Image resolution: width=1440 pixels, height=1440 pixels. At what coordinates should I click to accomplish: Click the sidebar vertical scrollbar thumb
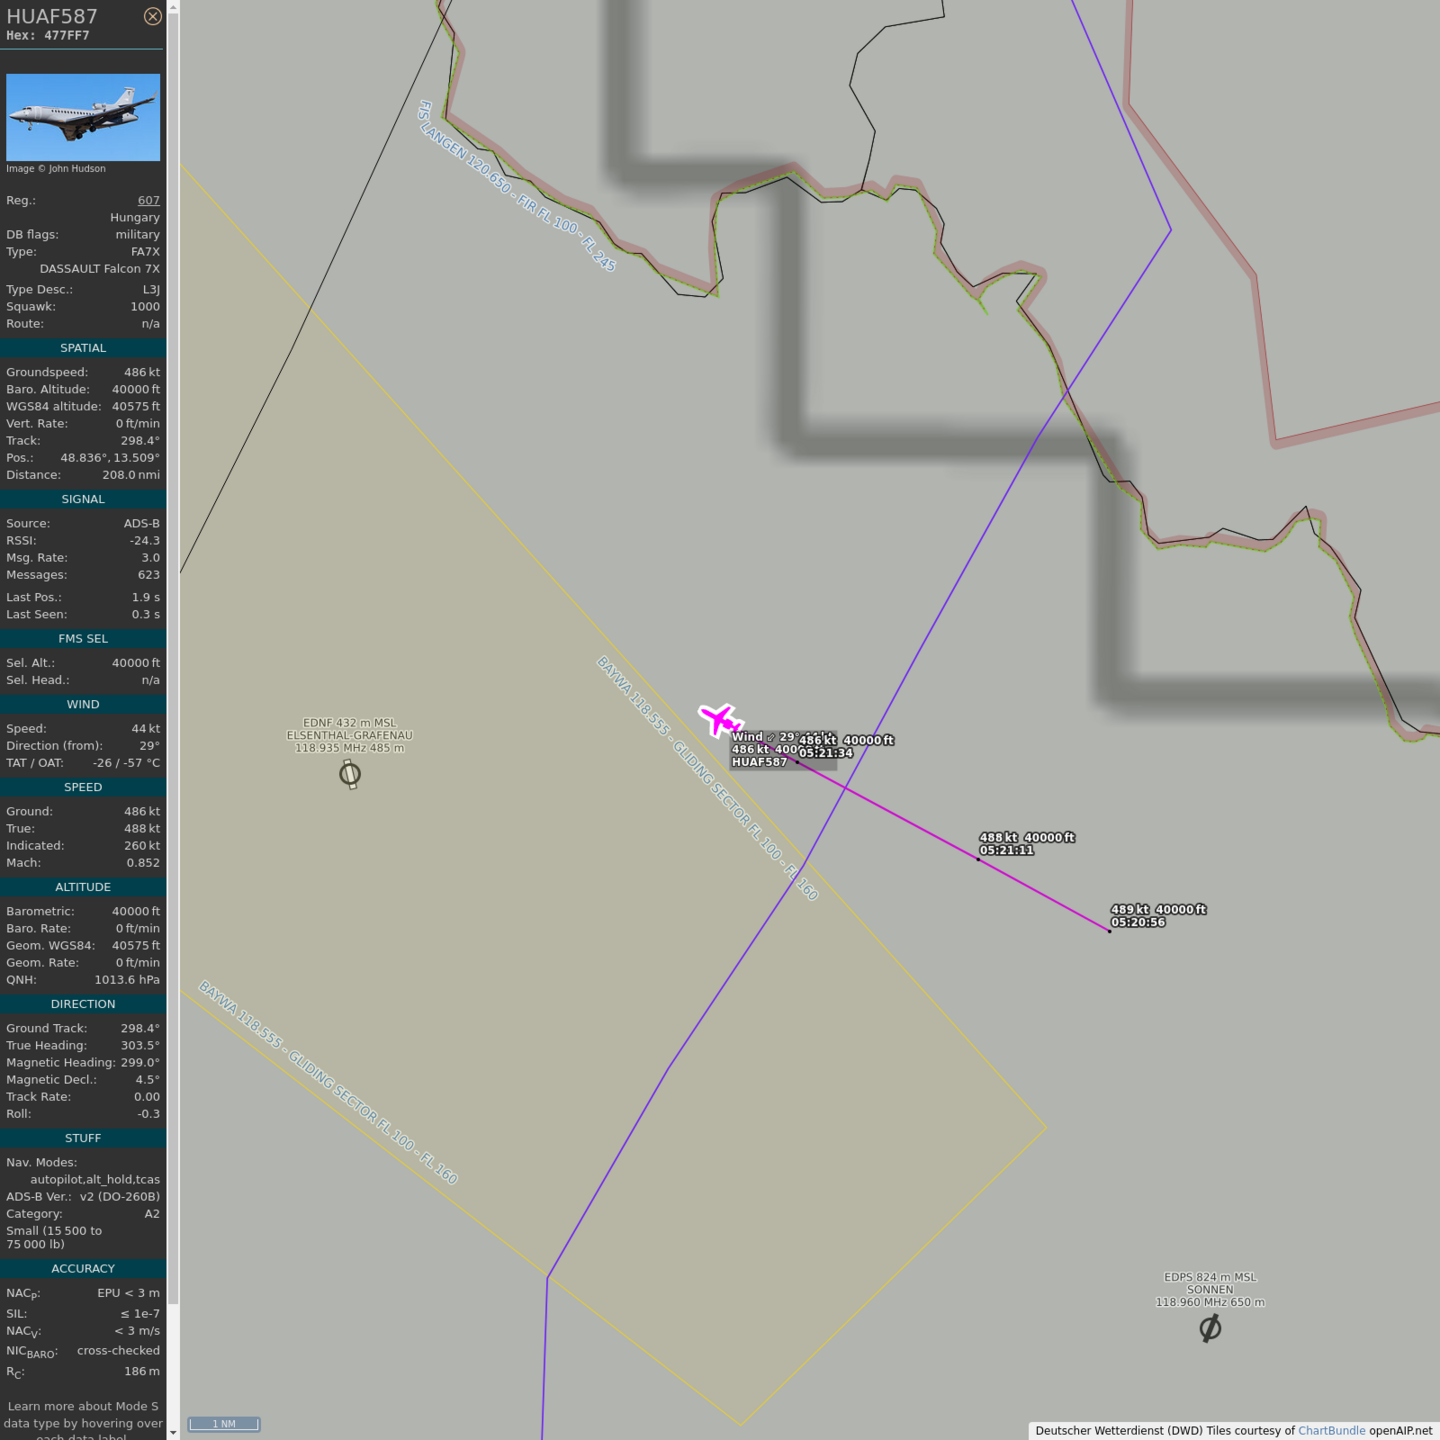tap(173, 650)
